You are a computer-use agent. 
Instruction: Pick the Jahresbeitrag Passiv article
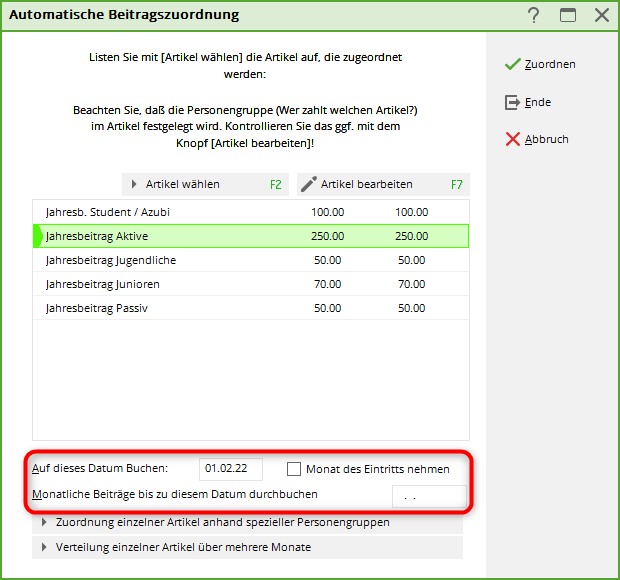tap(96, 308)
